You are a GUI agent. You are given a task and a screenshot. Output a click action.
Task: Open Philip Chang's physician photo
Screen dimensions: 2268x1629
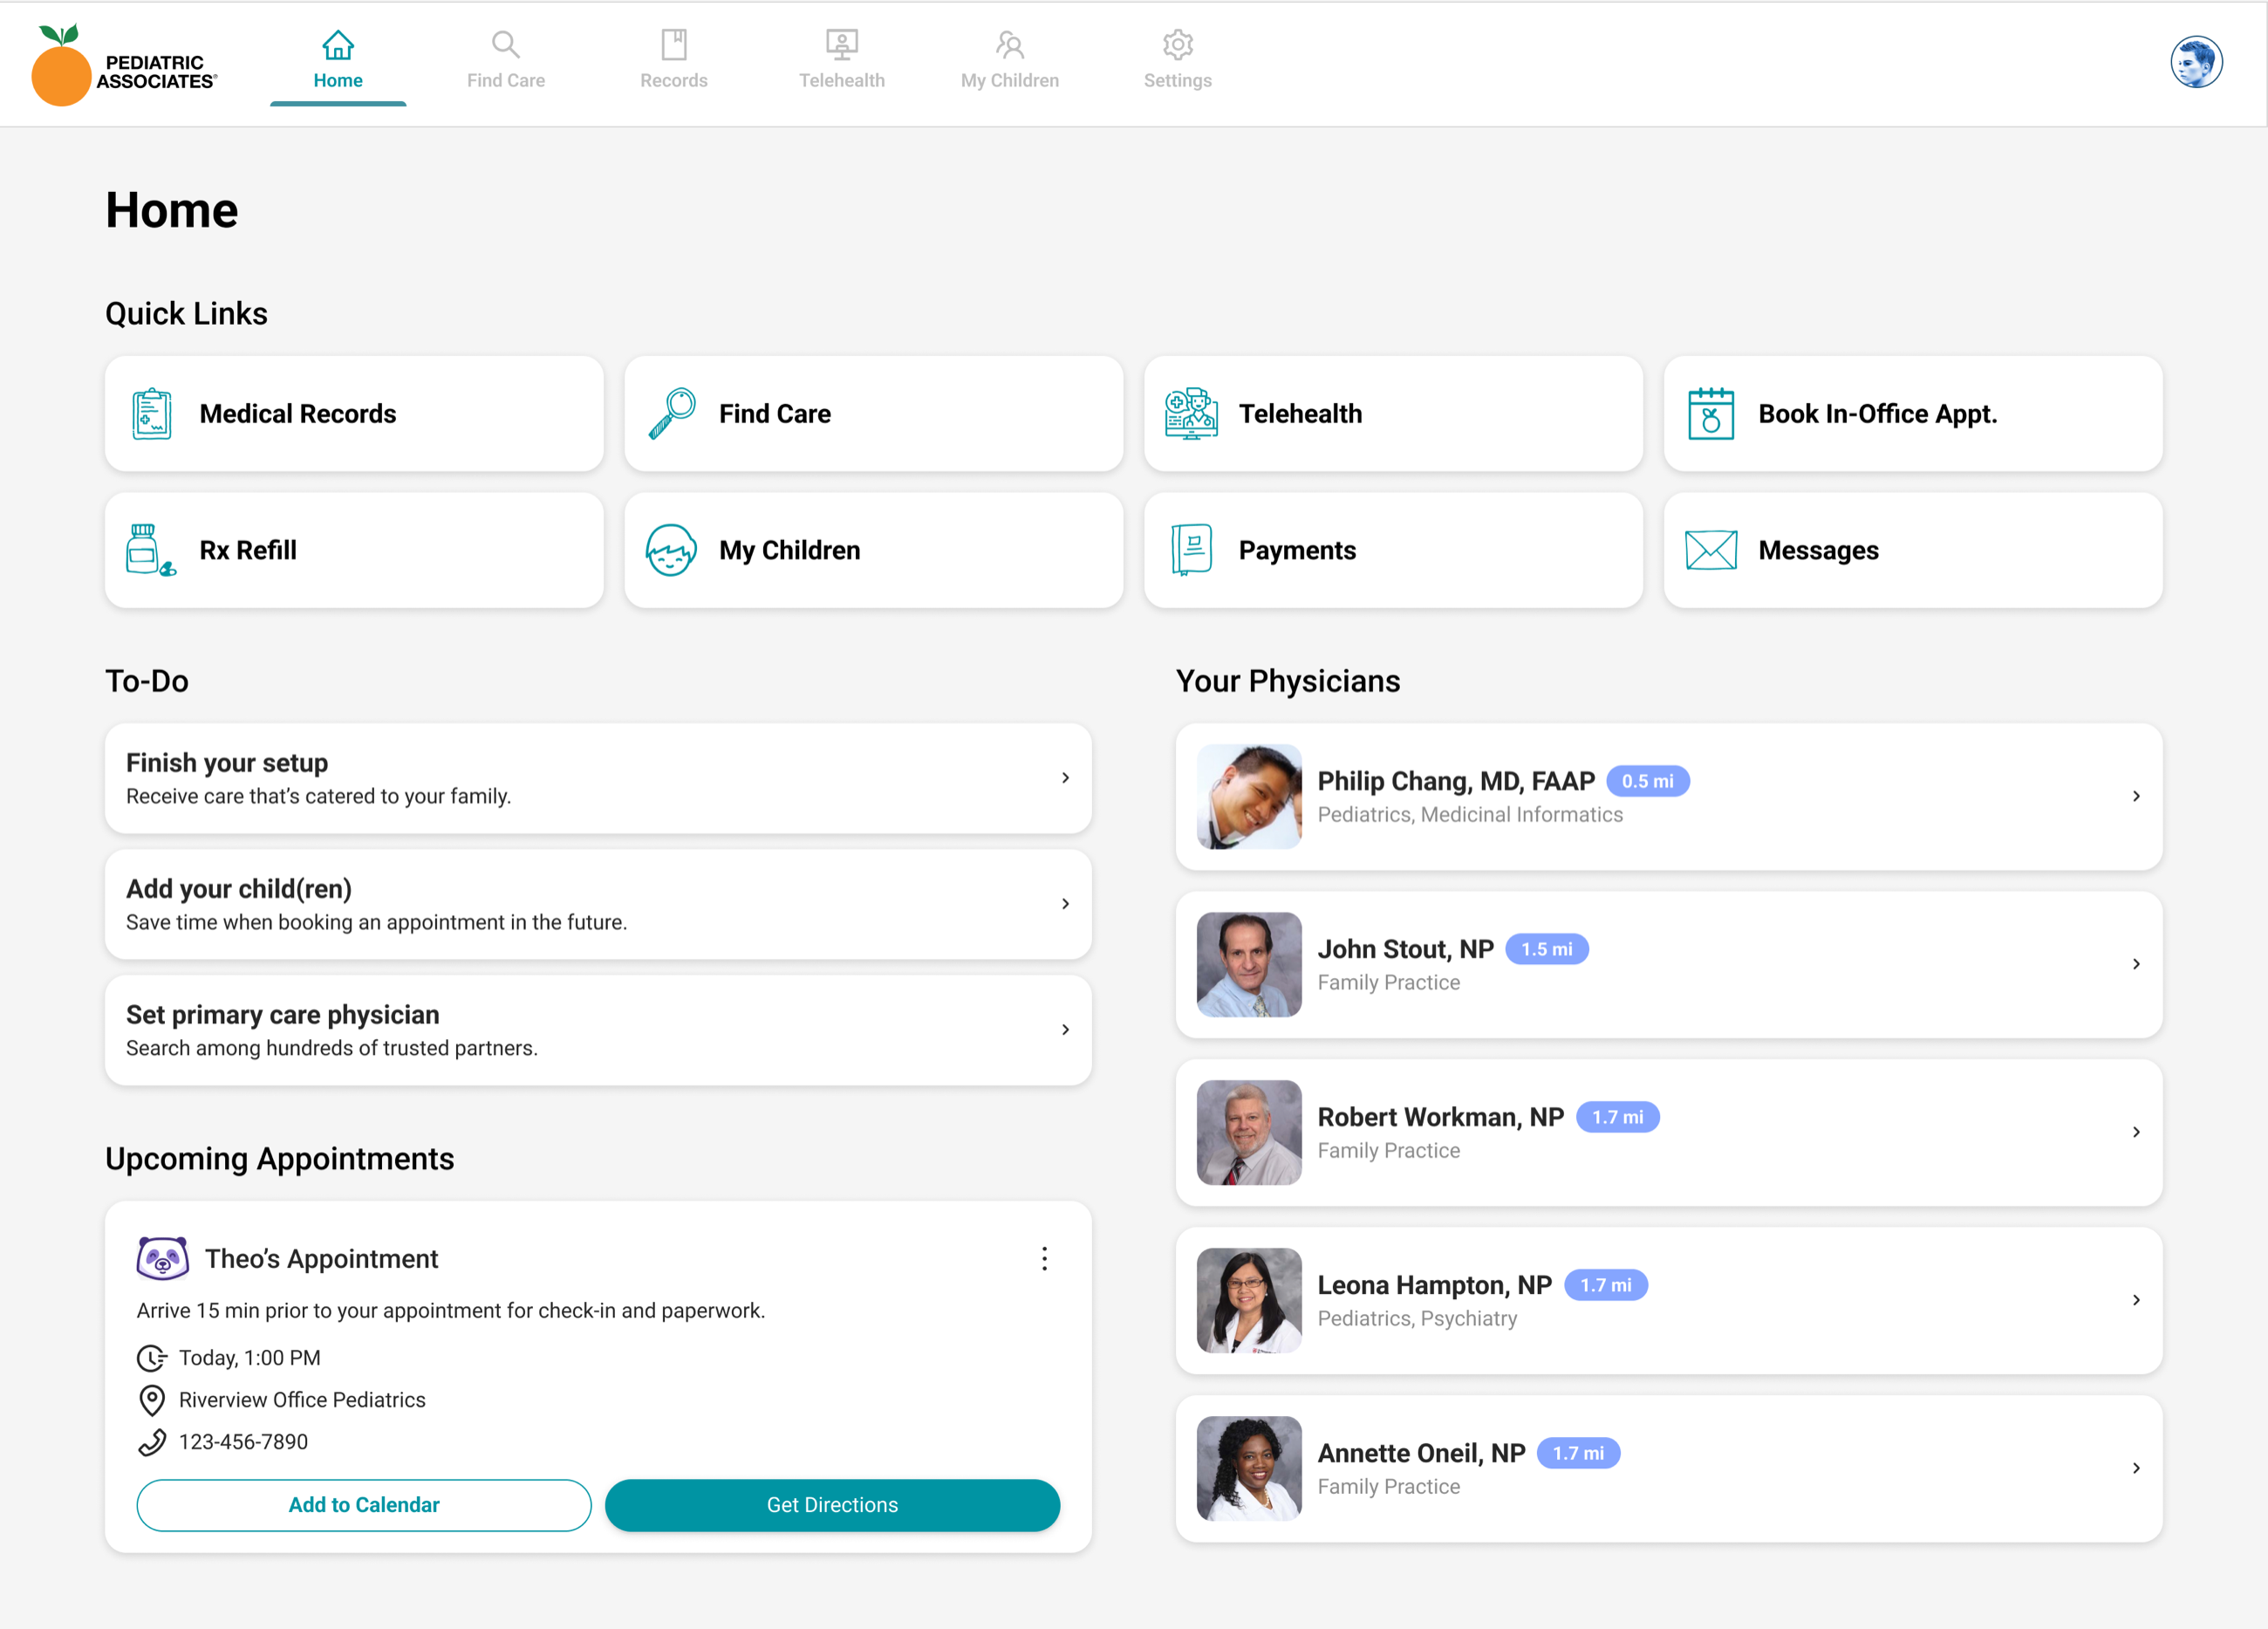(x=1249, y=796)
